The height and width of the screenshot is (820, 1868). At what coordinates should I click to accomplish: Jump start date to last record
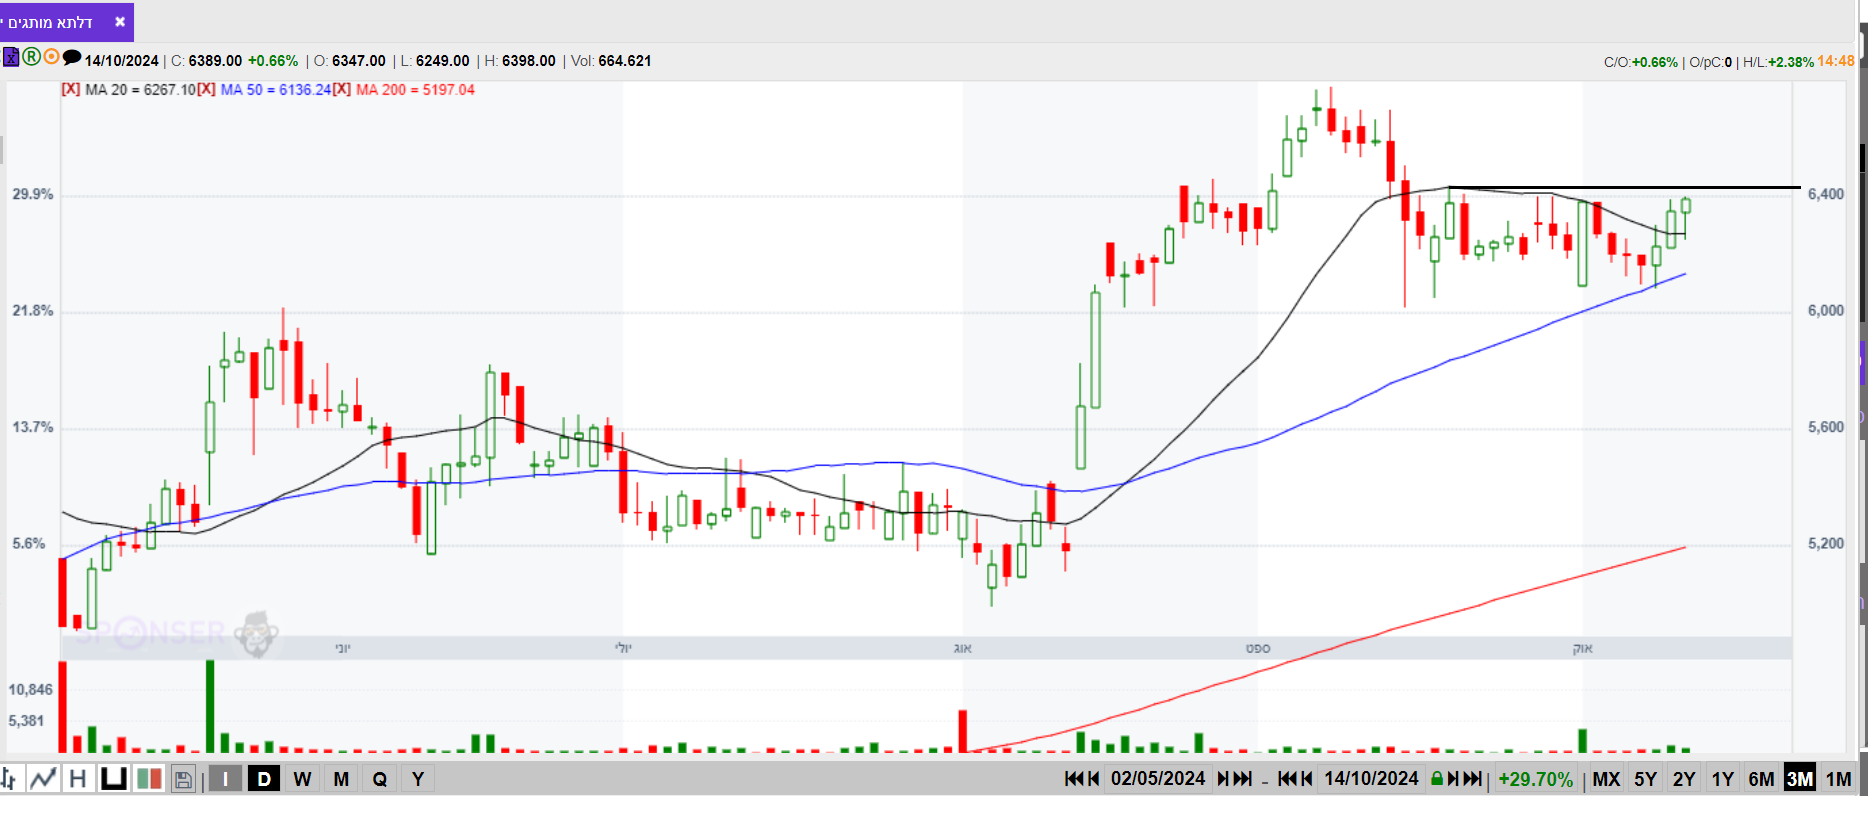pos(1242,779)
